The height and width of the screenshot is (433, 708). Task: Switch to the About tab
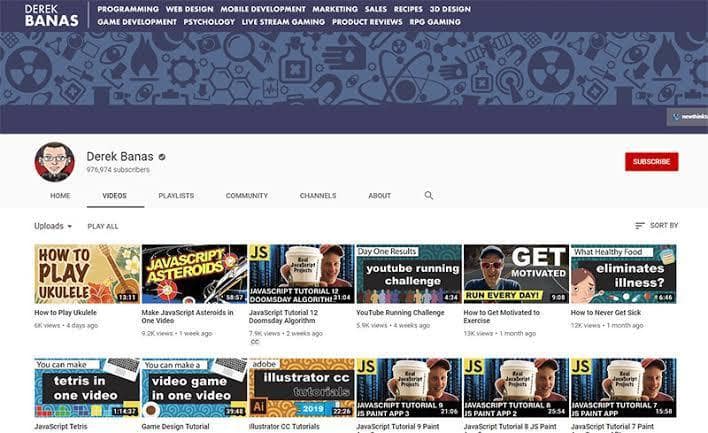coord(379,196)
